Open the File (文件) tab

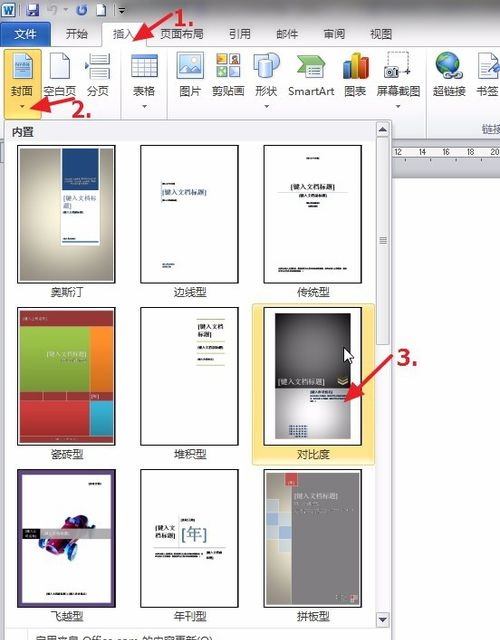25,34
